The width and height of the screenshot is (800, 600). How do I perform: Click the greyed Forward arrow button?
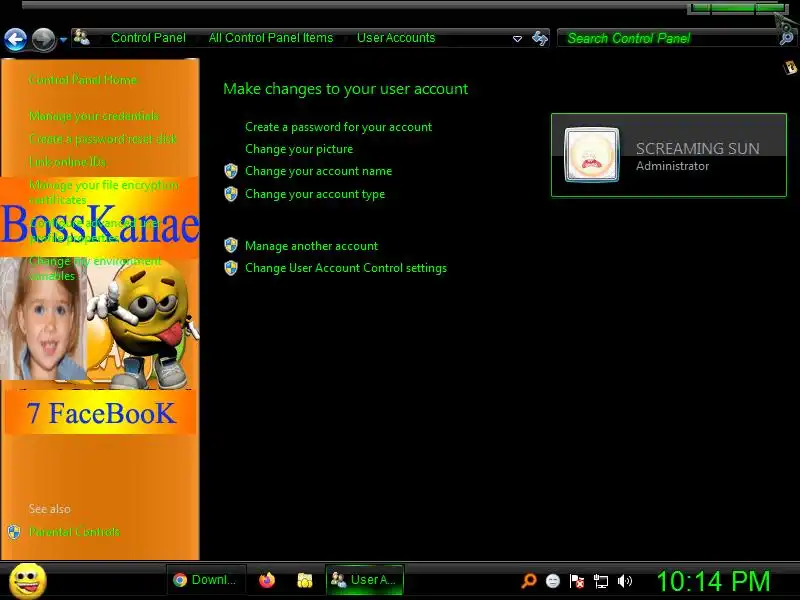click(x=44, y=39)
